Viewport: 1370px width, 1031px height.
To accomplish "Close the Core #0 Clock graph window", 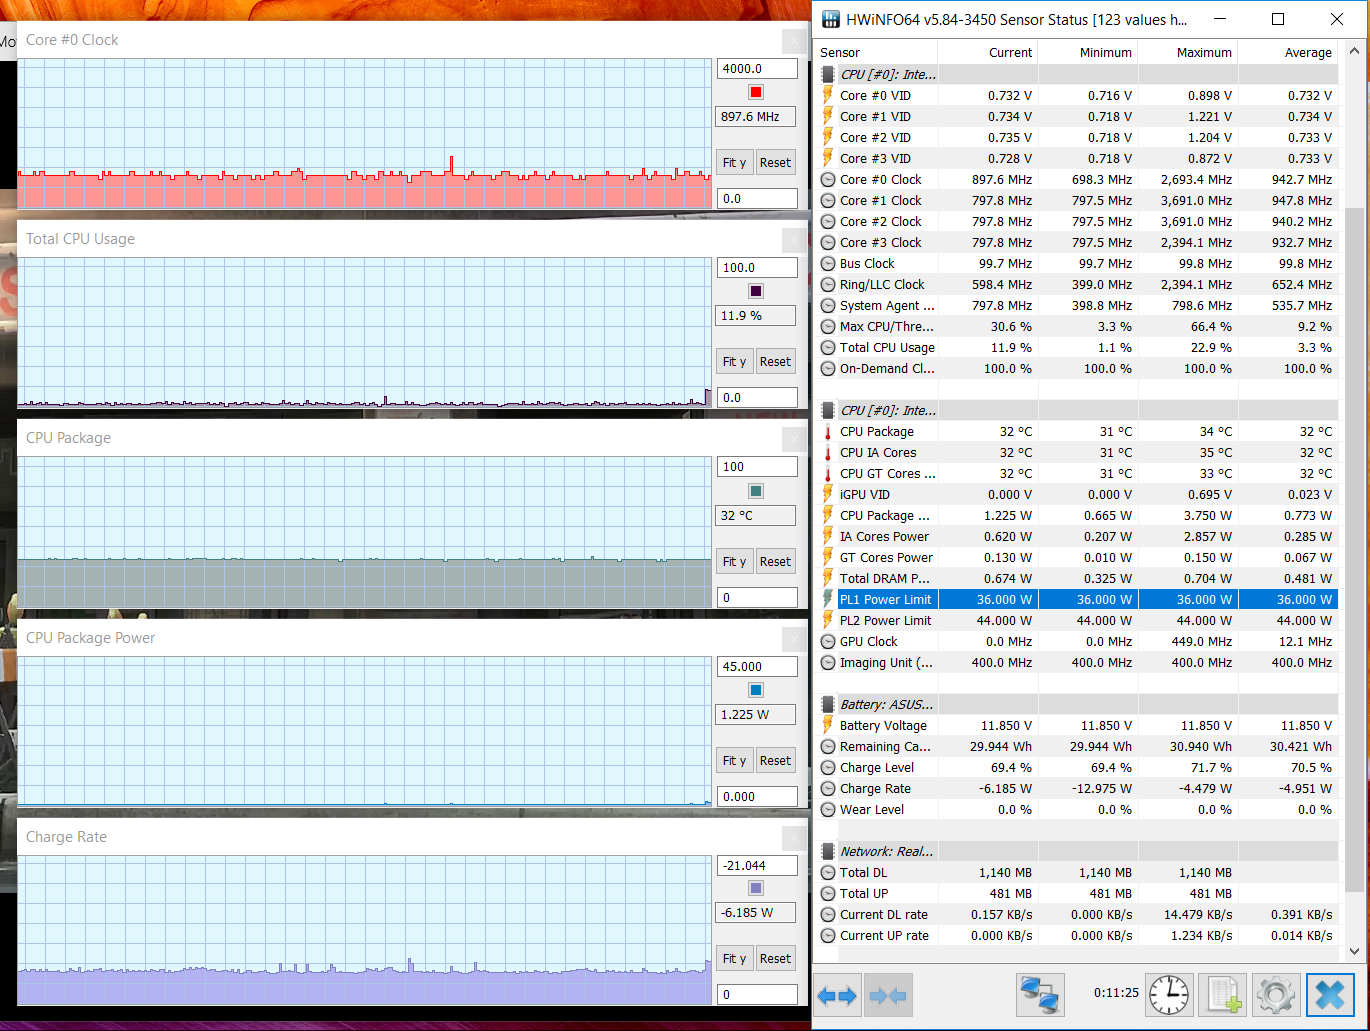I will tap(794, 41).
